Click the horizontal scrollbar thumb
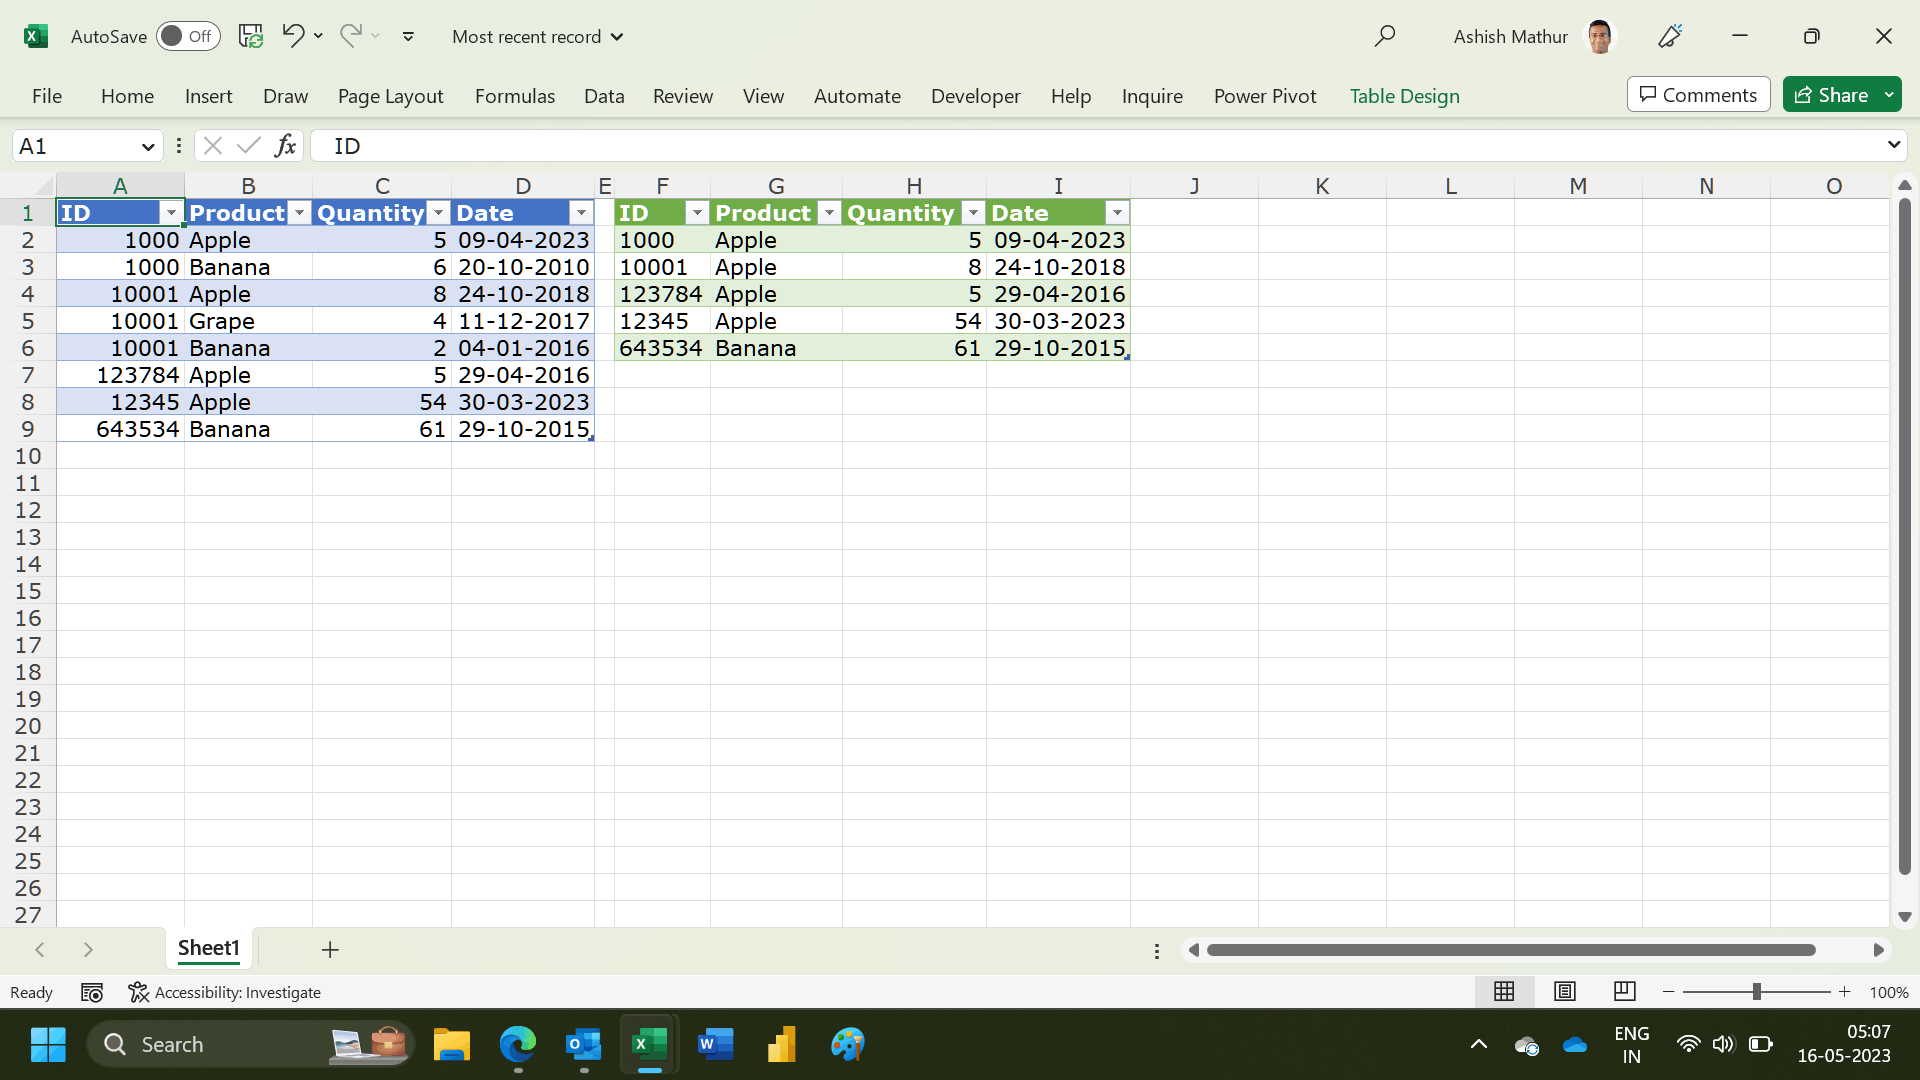 (1510, 950)
